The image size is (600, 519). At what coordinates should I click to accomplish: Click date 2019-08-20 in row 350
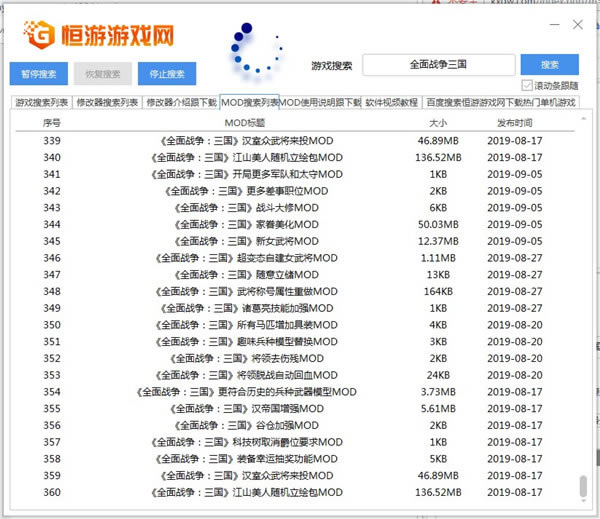[515, 325]
